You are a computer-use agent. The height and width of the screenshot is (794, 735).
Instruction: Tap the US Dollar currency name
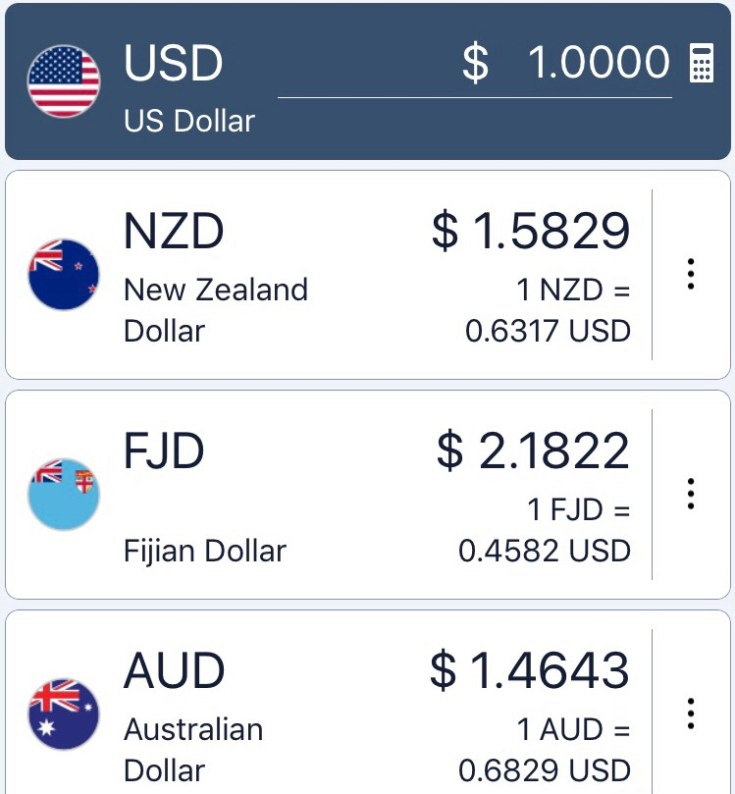[189, 121]
